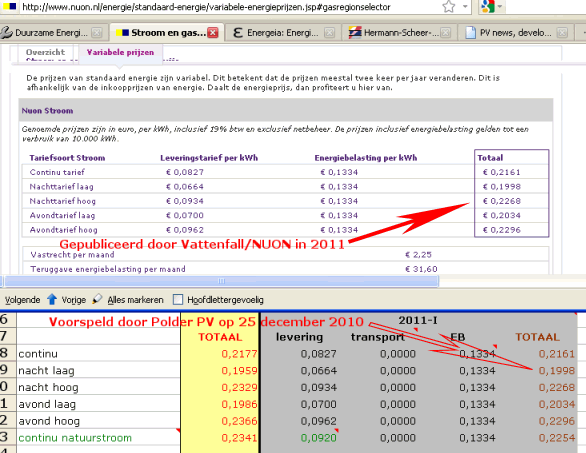The height and width of the screenshot is (453, 586).
Task: Click the horizontal page scrollbar
Action: 221,281
